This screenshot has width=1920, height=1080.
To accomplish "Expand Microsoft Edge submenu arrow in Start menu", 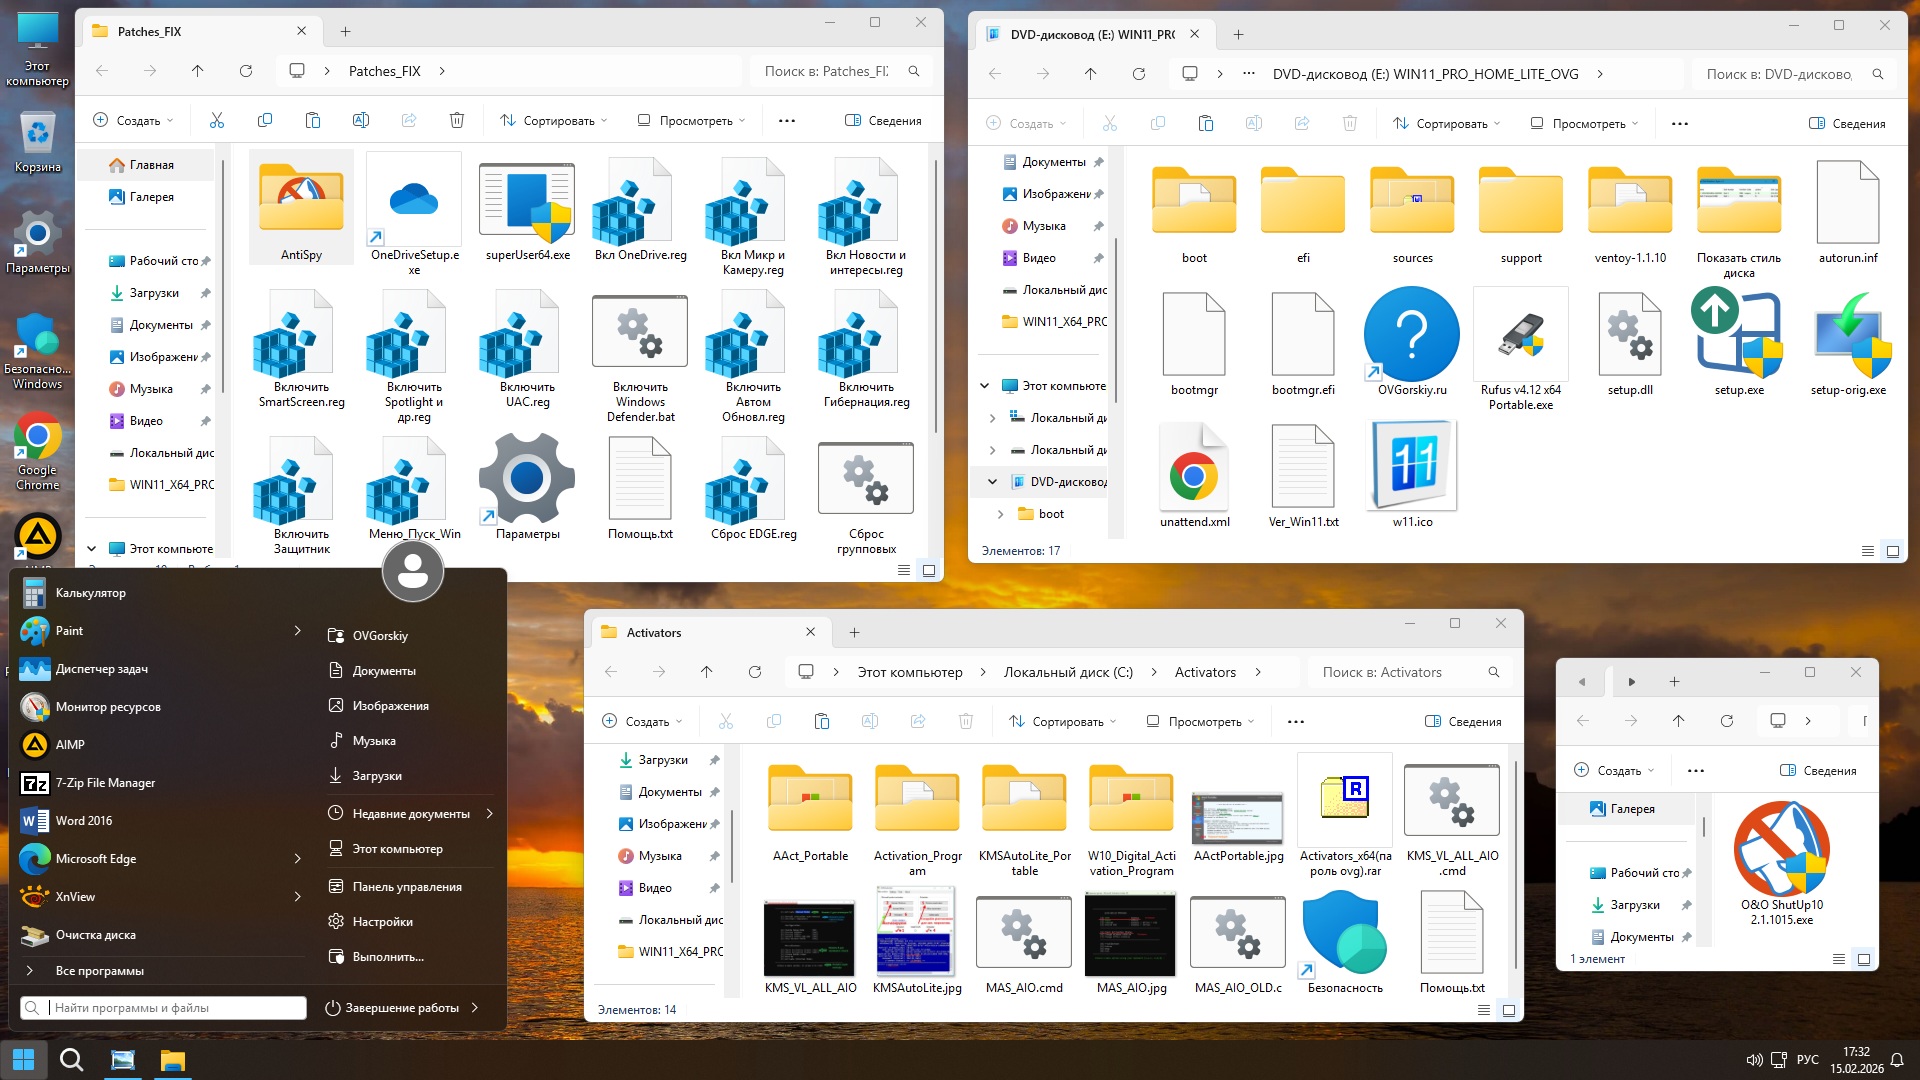I will pos(297,858).
